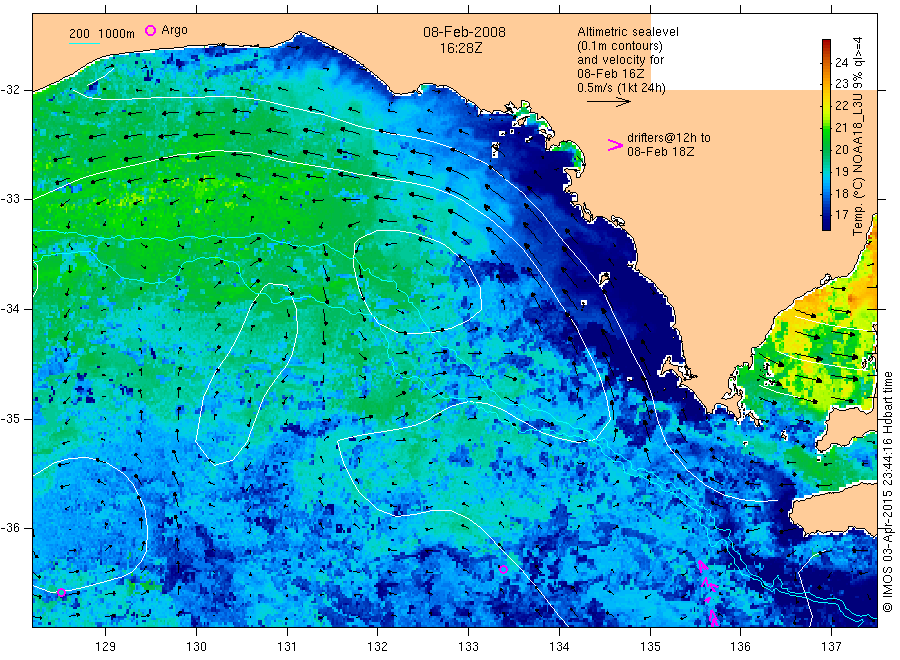Click the "16:28Z" time label

point(461,49)
